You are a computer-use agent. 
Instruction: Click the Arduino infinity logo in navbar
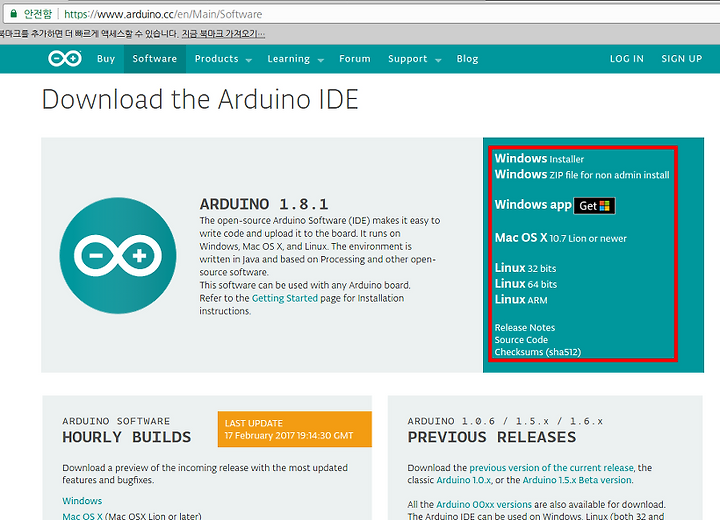65,58
